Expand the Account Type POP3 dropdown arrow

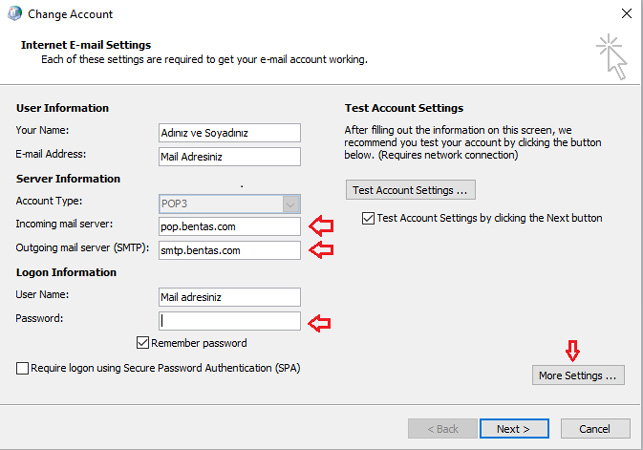tap(291, 204)
